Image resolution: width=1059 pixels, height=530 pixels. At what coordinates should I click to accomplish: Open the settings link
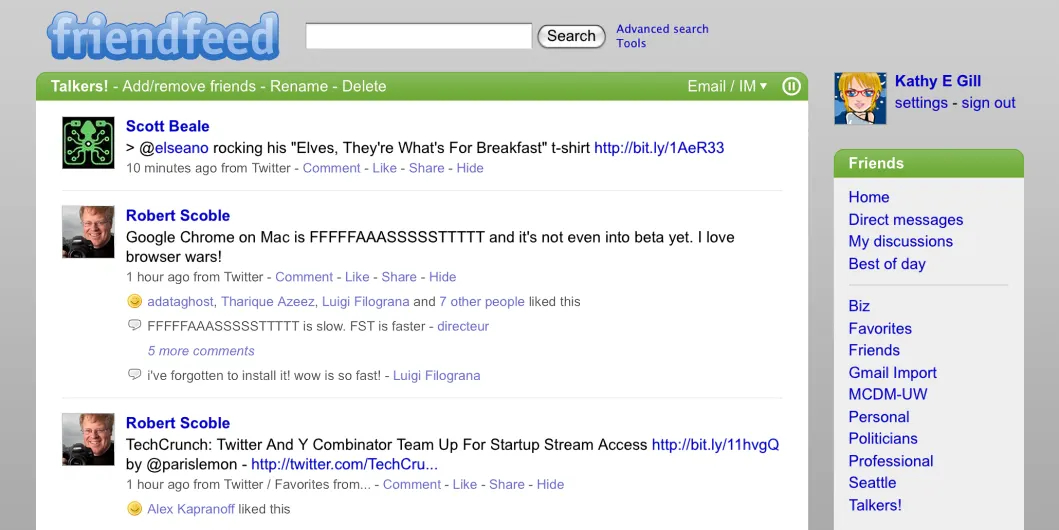tap(921, 103)
